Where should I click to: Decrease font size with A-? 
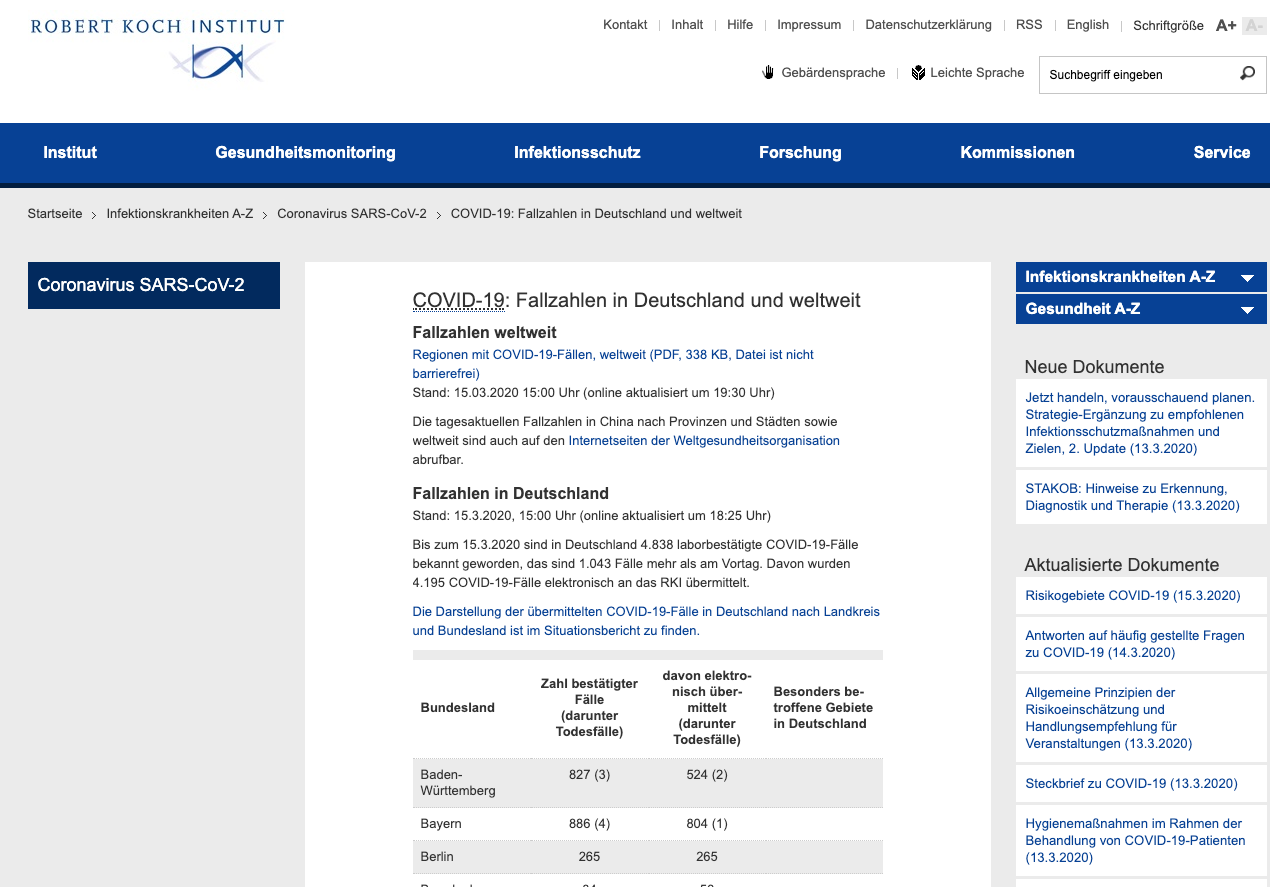pos(1253,25)
